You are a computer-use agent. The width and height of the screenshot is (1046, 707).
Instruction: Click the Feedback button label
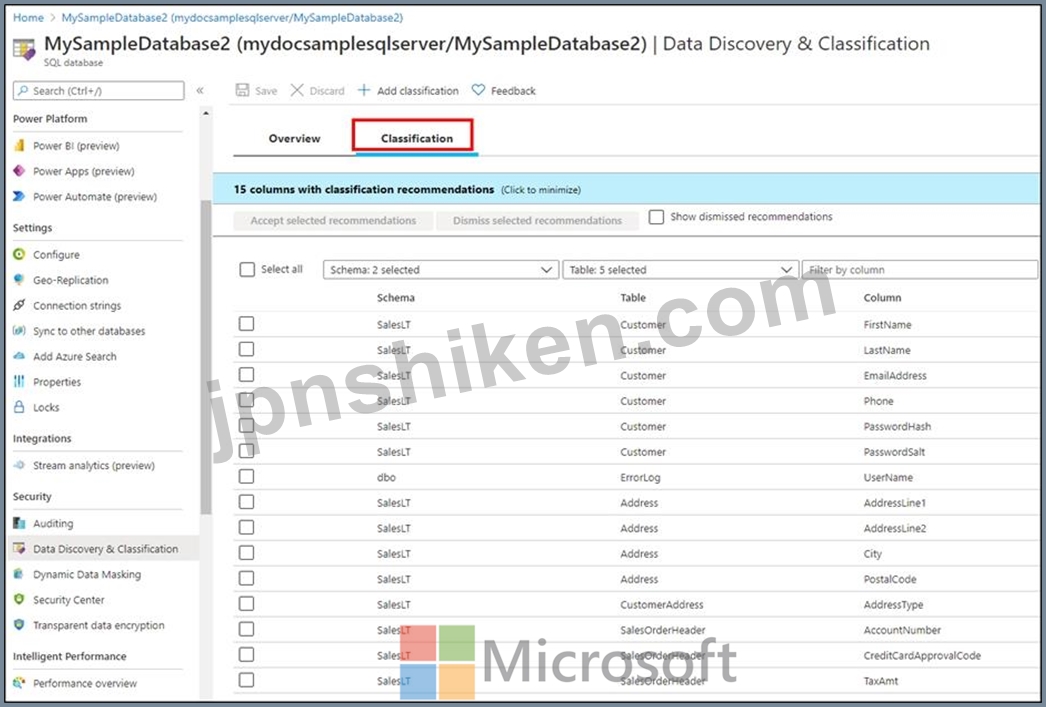point(513,91)
